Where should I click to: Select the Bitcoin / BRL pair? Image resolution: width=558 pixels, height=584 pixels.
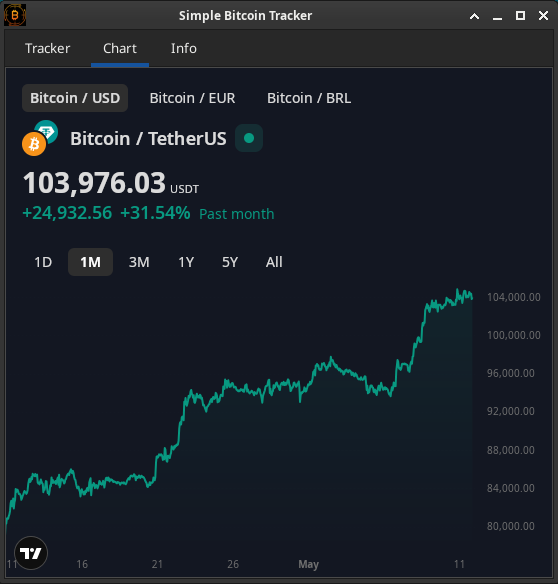[309, 98]
